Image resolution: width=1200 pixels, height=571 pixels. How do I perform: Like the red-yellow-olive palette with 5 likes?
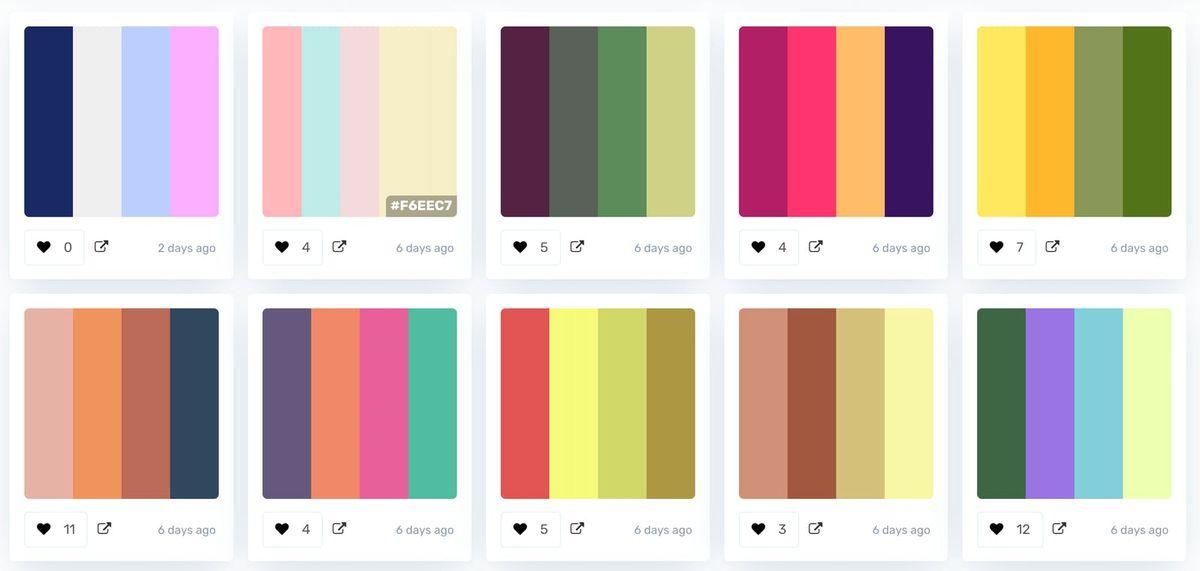[x=530, y=529]
